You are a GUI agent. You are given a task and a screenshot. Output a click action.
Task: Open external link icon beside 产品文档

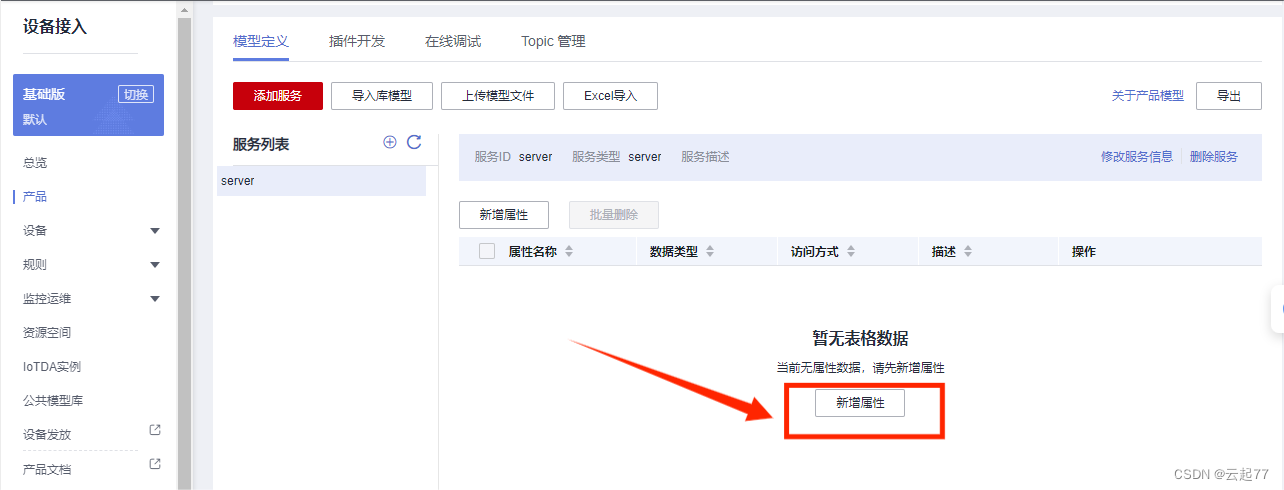click(x=155, y=465)
